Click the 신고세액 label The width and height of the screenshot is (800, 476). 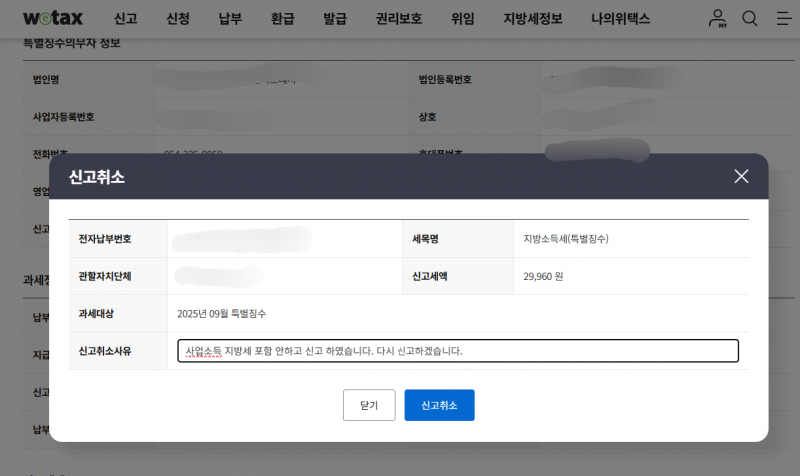pyautogui.click(x=430, y=277)
